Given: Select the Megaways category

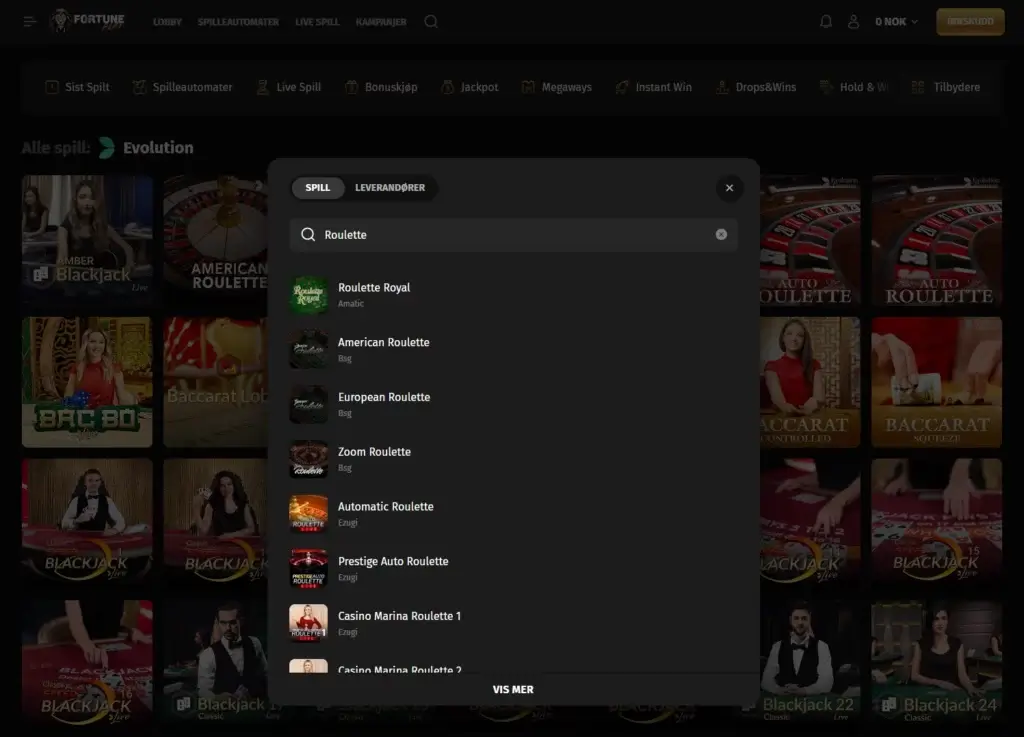Looking at the screenshot, I should click(556, 87).
